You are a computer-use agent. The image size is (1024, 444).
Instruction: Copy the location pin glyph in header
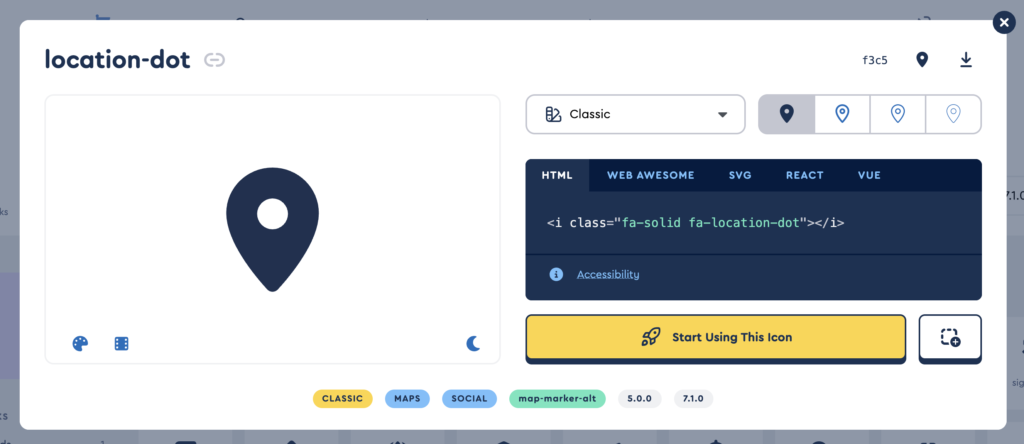[x=922, y=60]
